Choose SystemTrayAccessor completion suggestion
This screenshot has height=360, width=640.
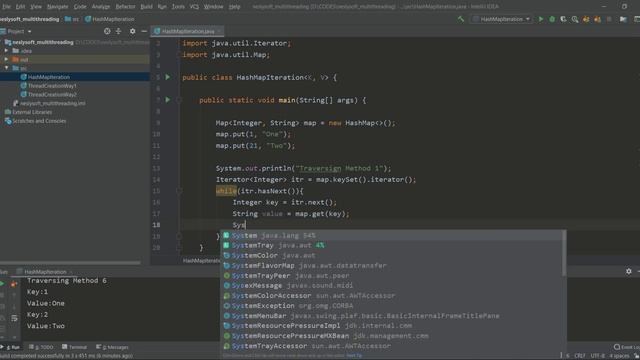[391, 346]
